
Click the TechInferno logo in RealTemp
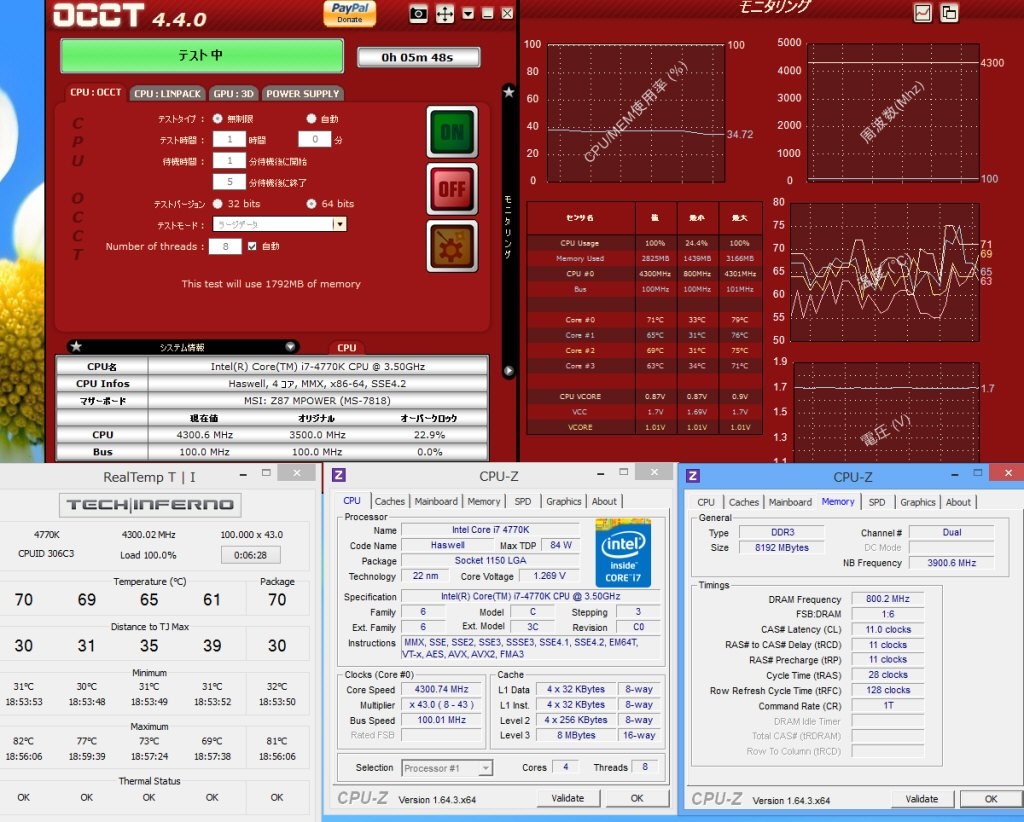coord(150,505)
